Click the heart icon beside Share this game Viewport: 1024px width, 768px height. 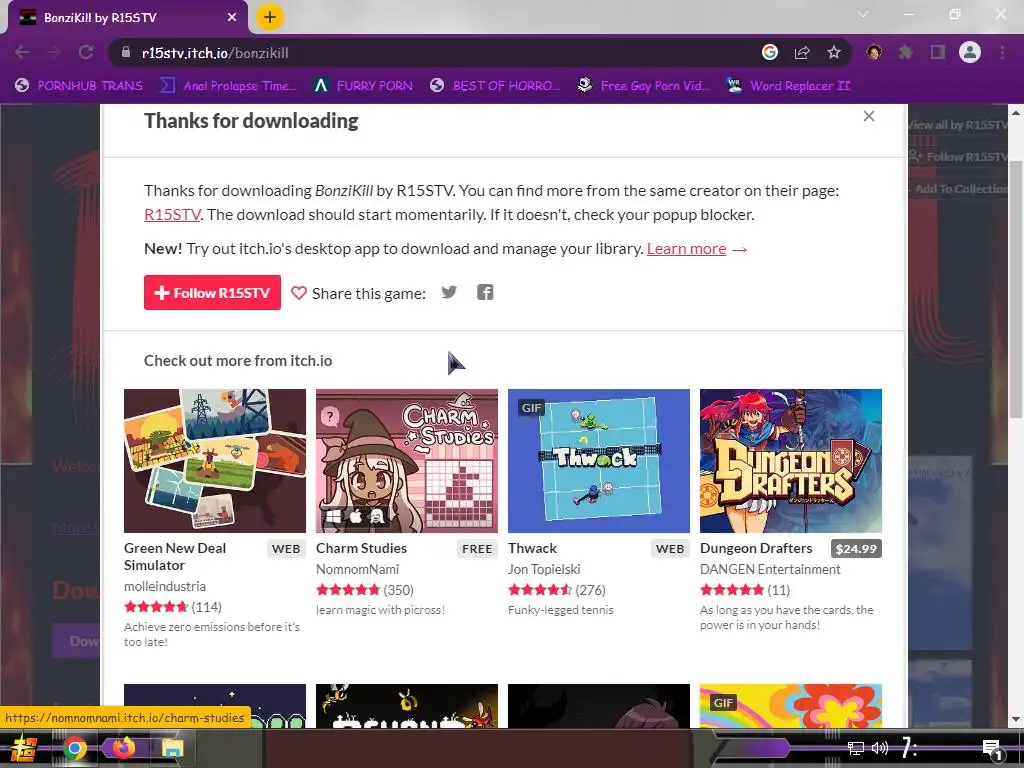[298, 293]
